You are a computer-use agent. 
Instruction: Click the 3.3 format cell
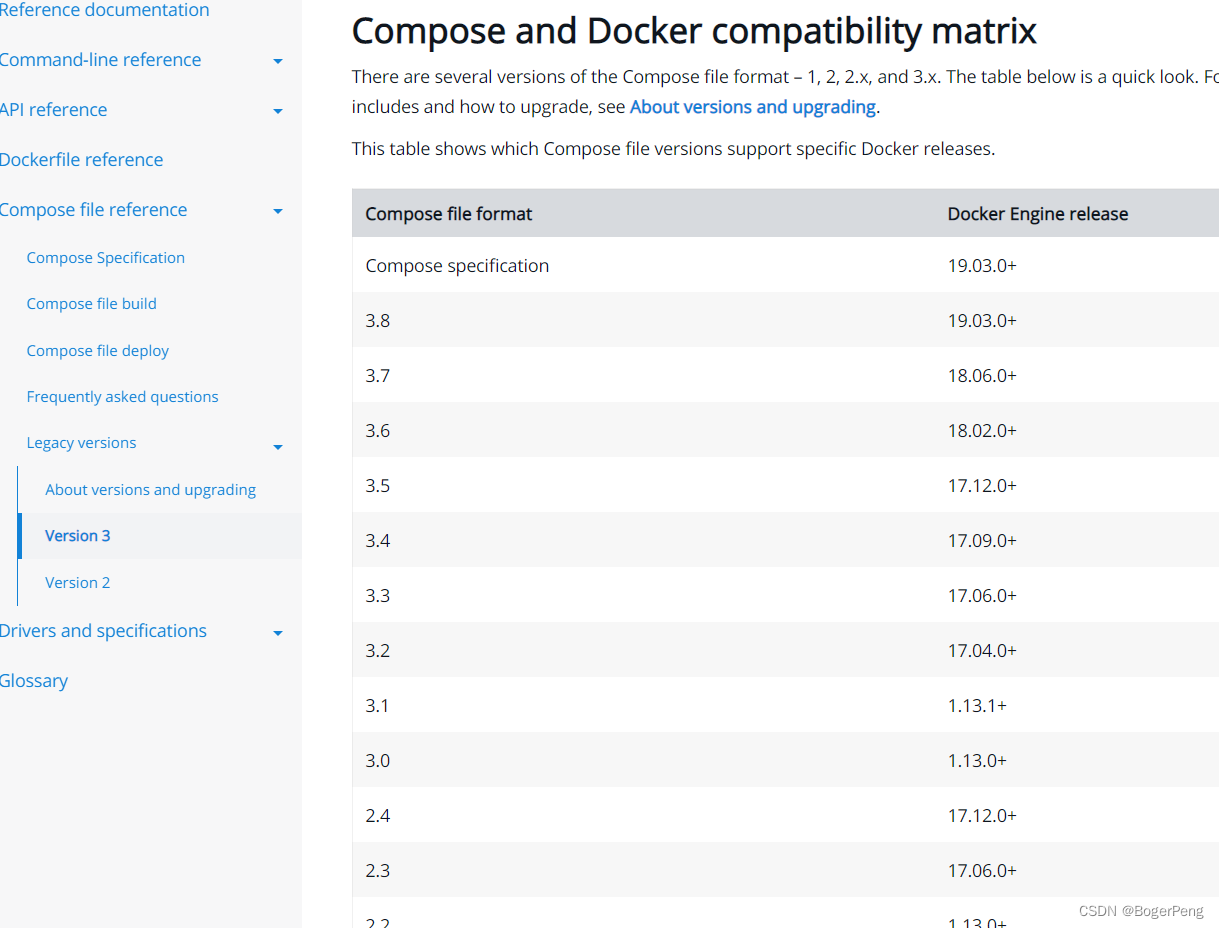377,596
